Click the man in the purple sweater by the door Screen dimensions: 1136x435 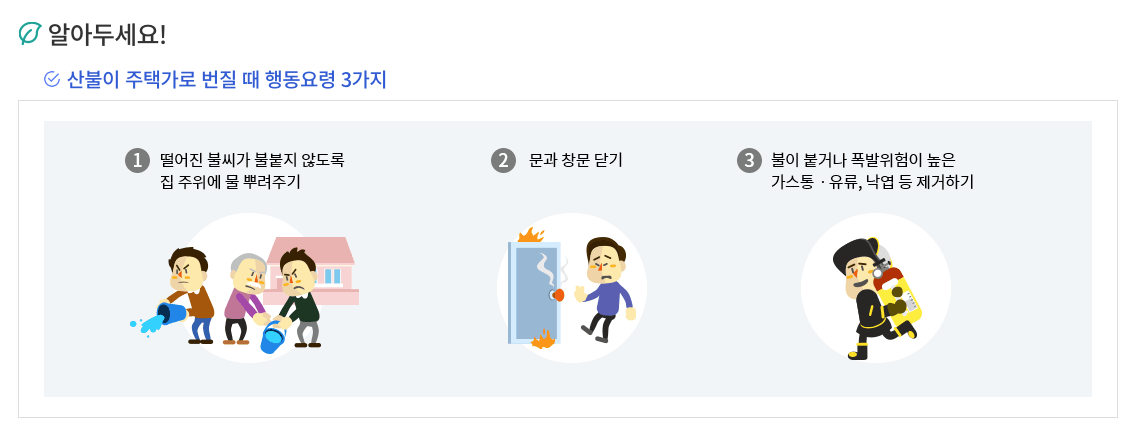pyautogui.click(x=607, y=290)
